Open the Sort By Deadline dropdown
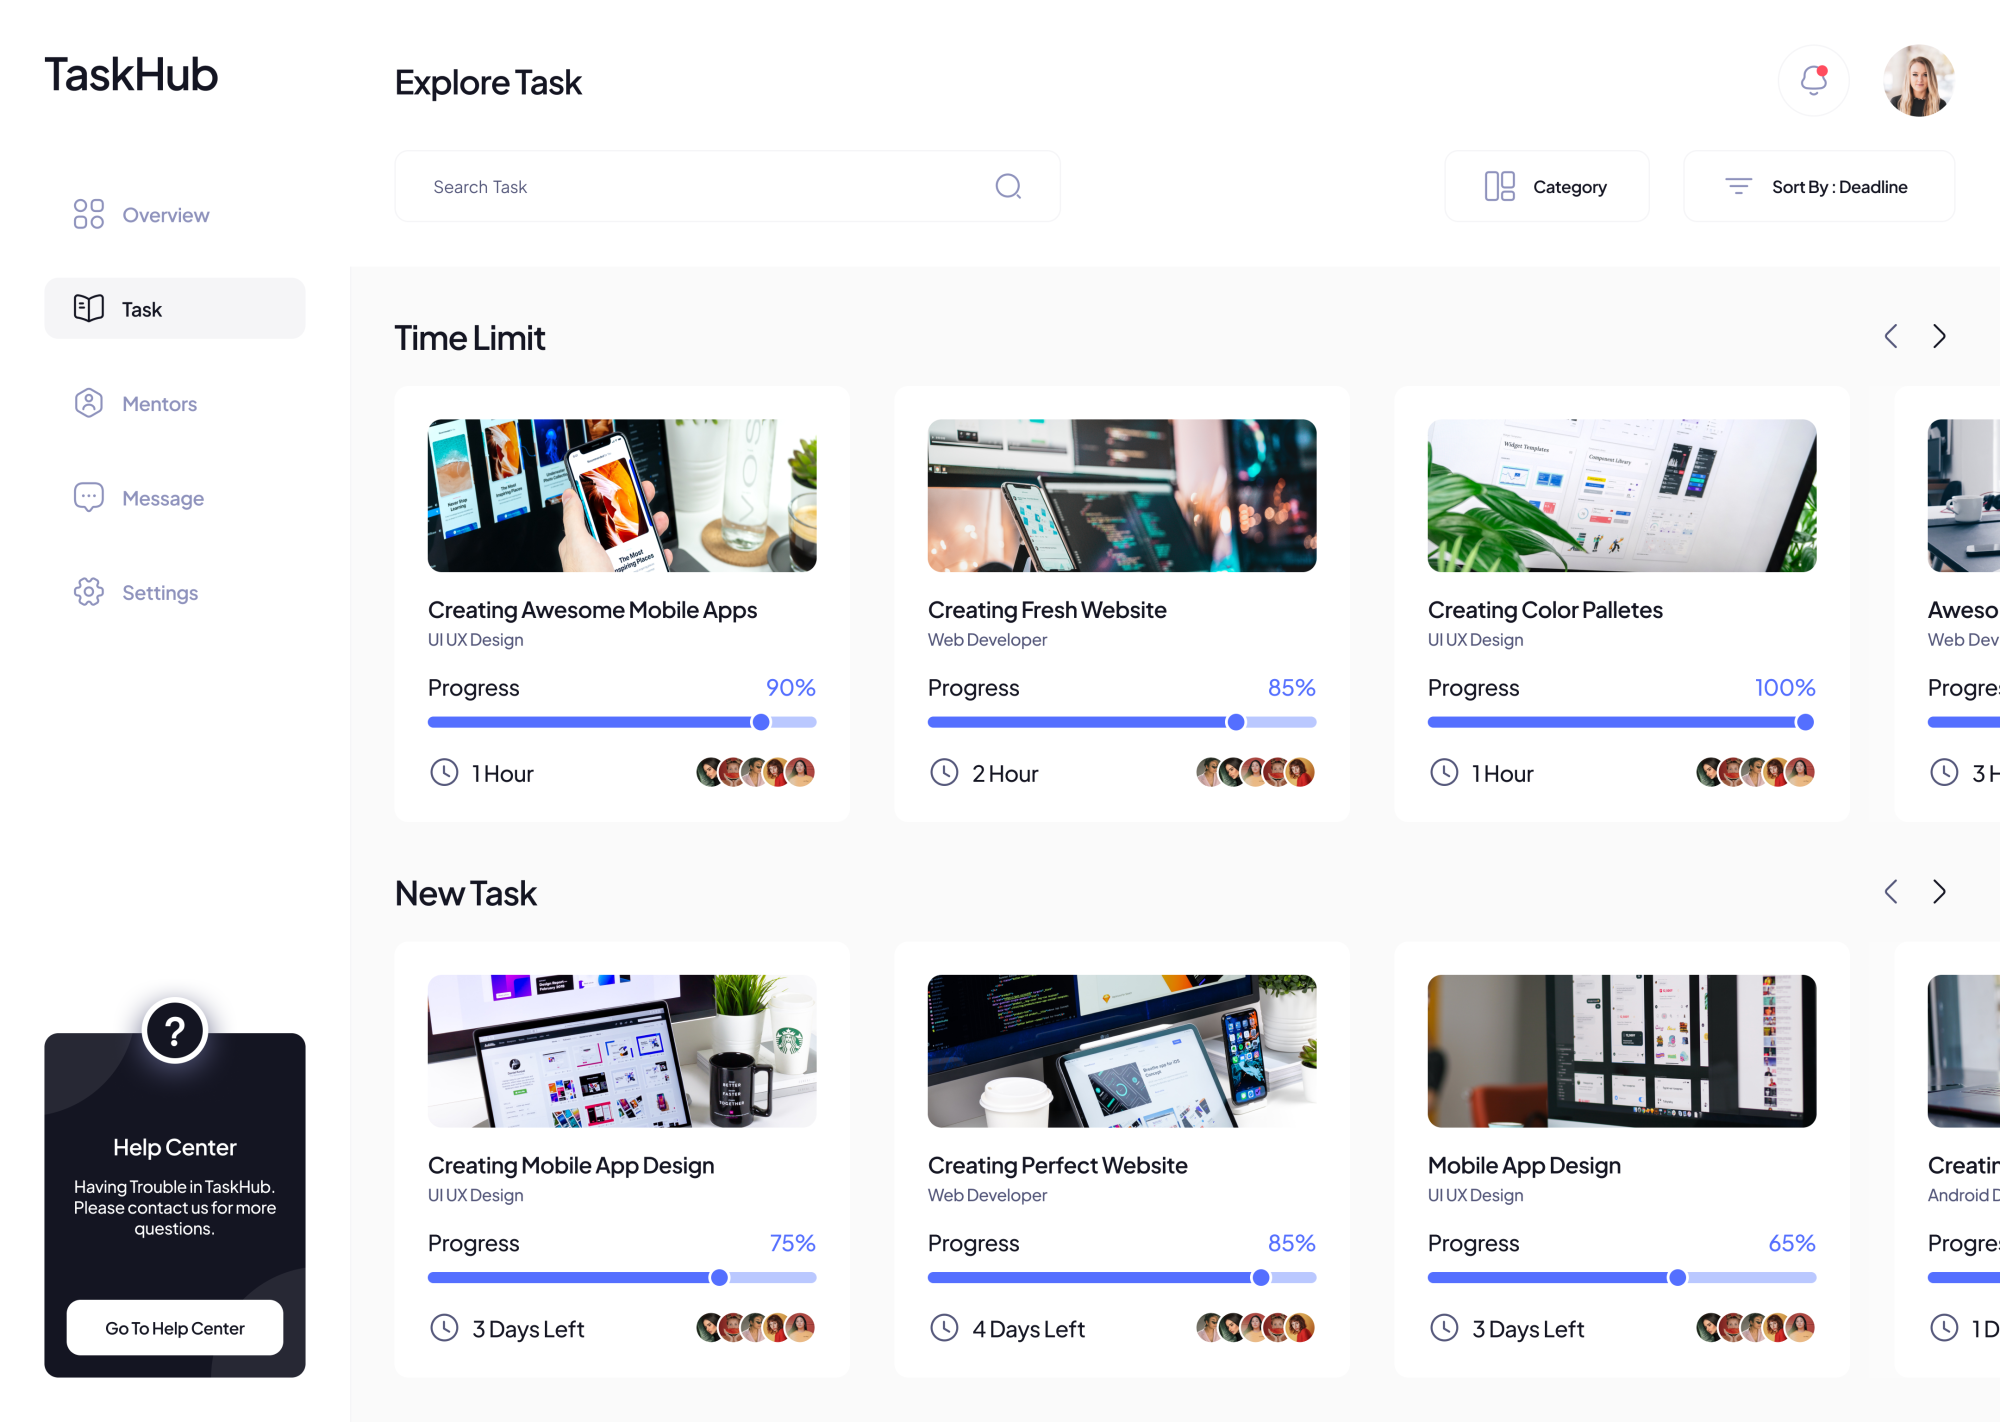This screenshot has height=1422, width=2000. [1818, 186]
